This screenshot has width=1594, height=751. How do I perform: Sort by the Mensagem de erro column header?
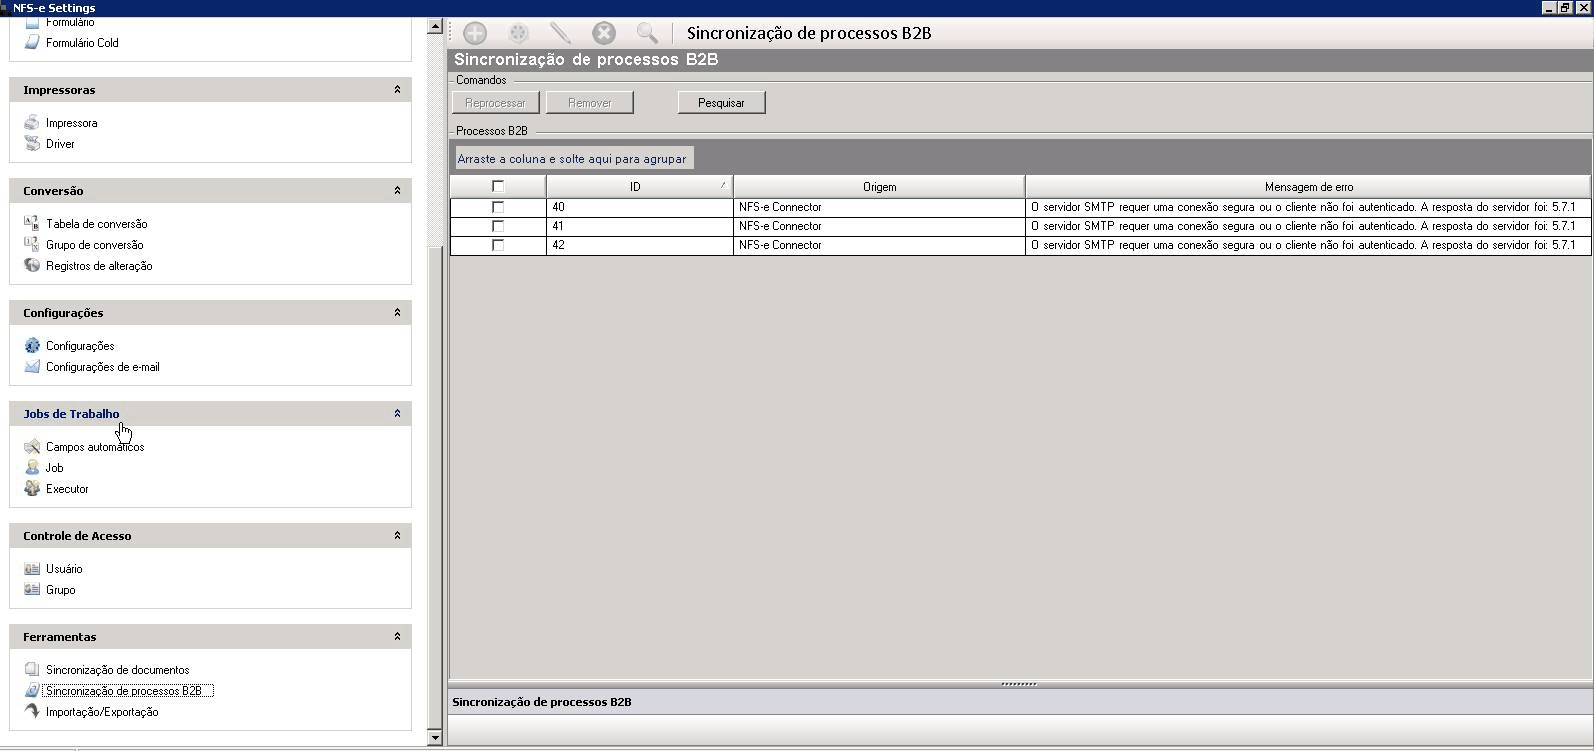pyautogui.click(x=1308, y=187)
